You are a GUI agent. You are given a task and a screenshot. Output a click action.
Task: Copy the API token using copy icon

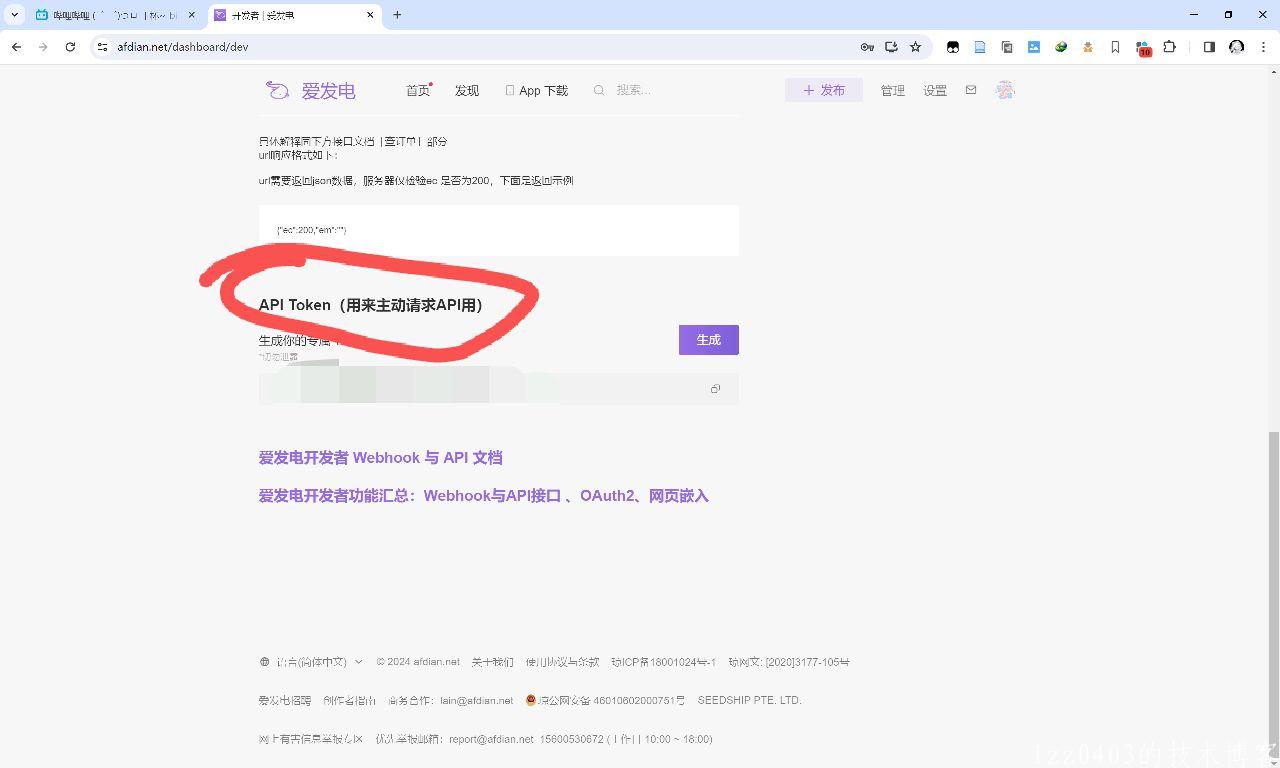(715, 389)
